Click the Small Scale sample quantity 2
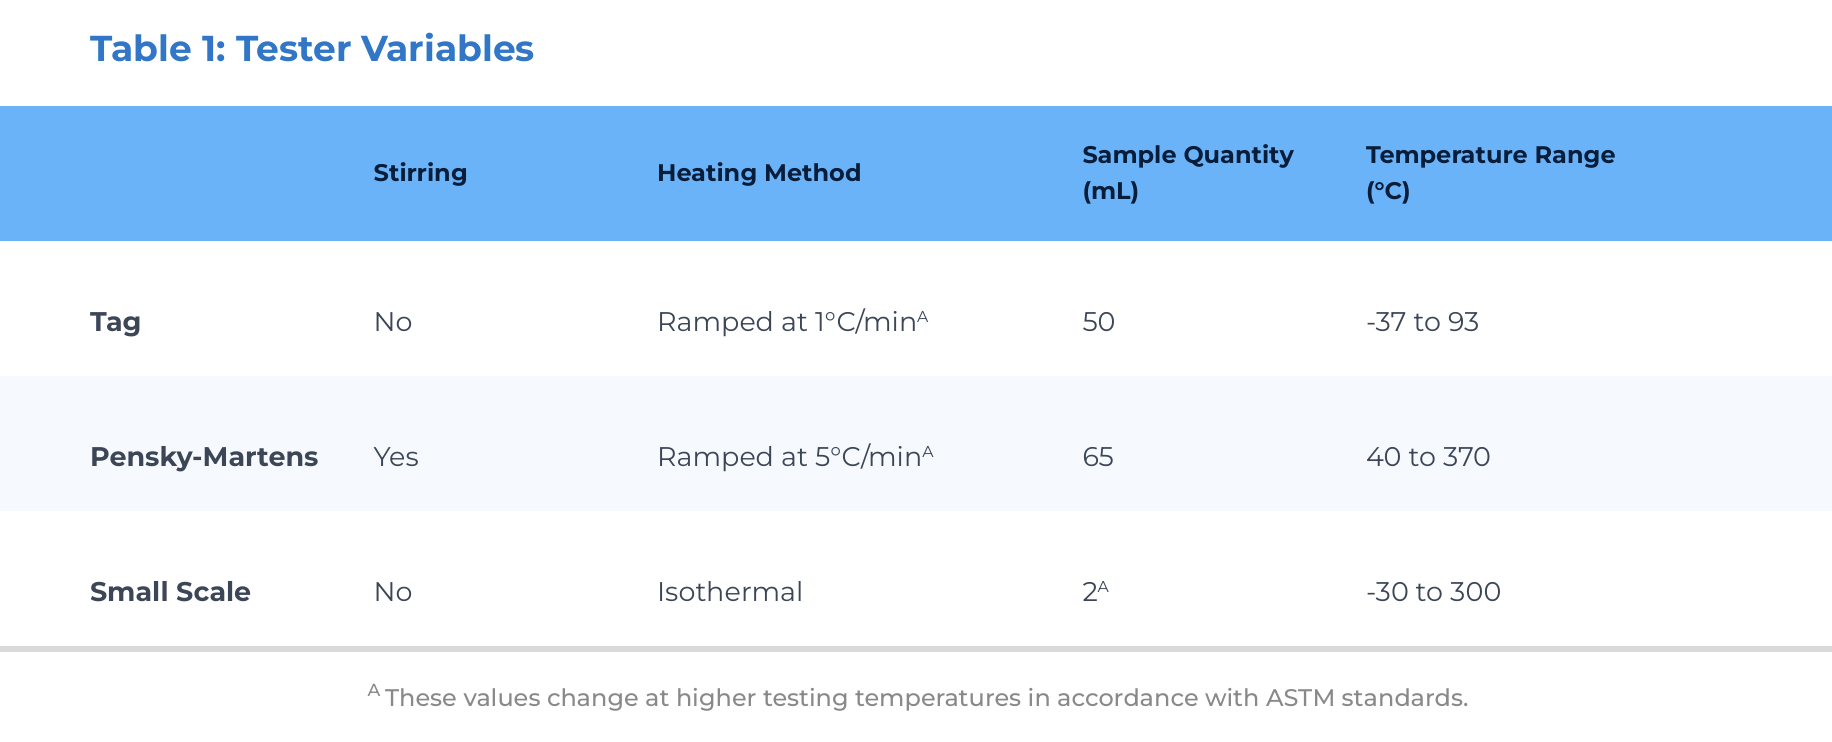Viewport: 1832px width, 742px height. (1095, 591)
